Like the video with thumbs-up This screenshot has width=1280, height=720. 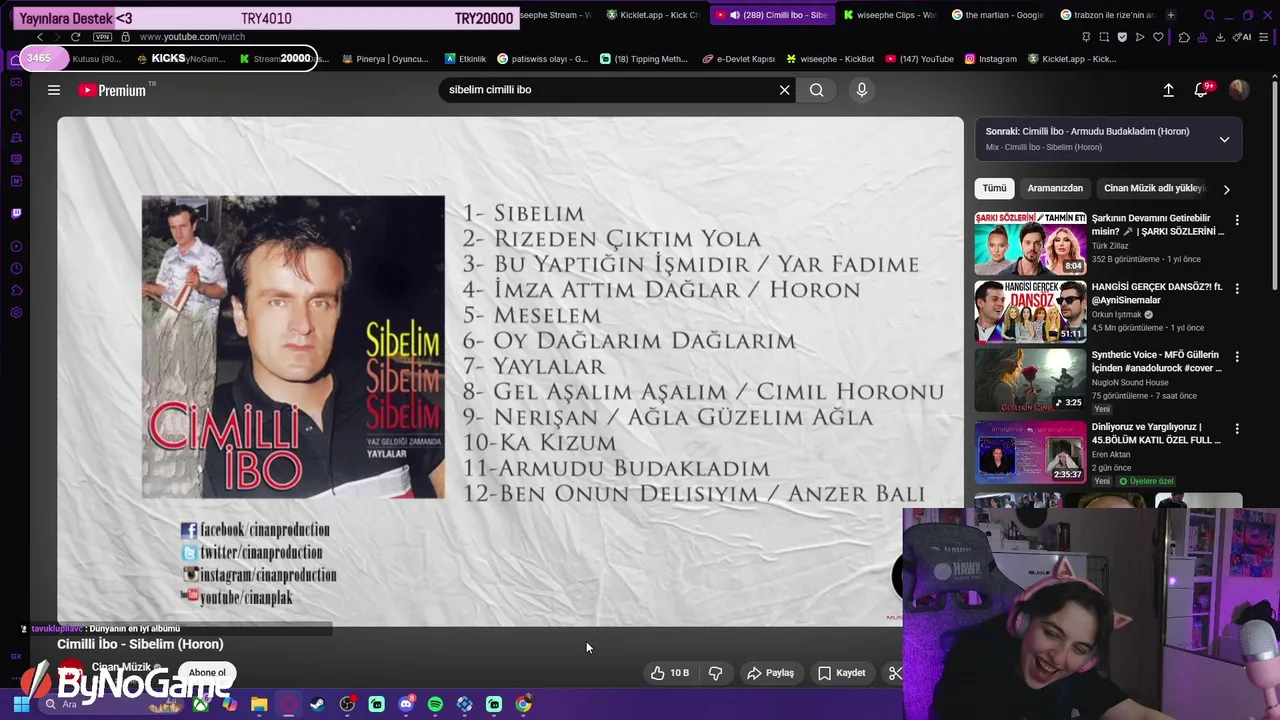pos(670,673)
